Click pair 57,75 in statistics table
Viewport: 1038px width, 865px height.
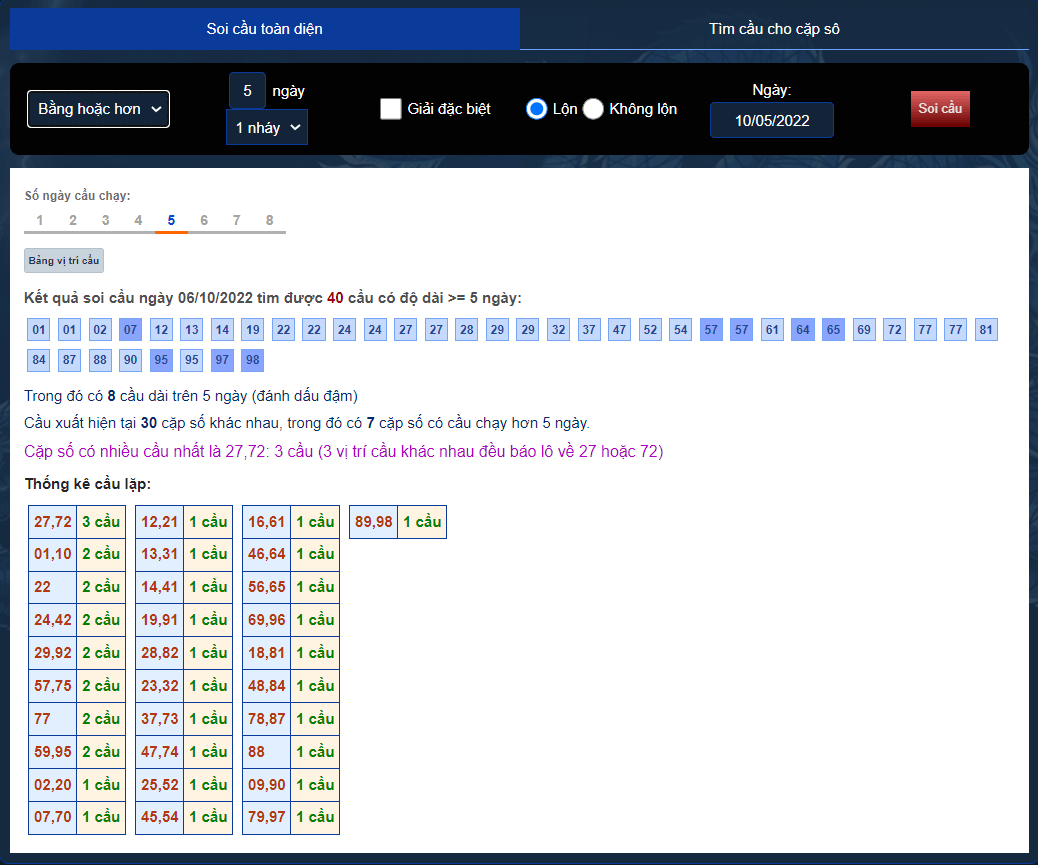(x=53, y=686)
